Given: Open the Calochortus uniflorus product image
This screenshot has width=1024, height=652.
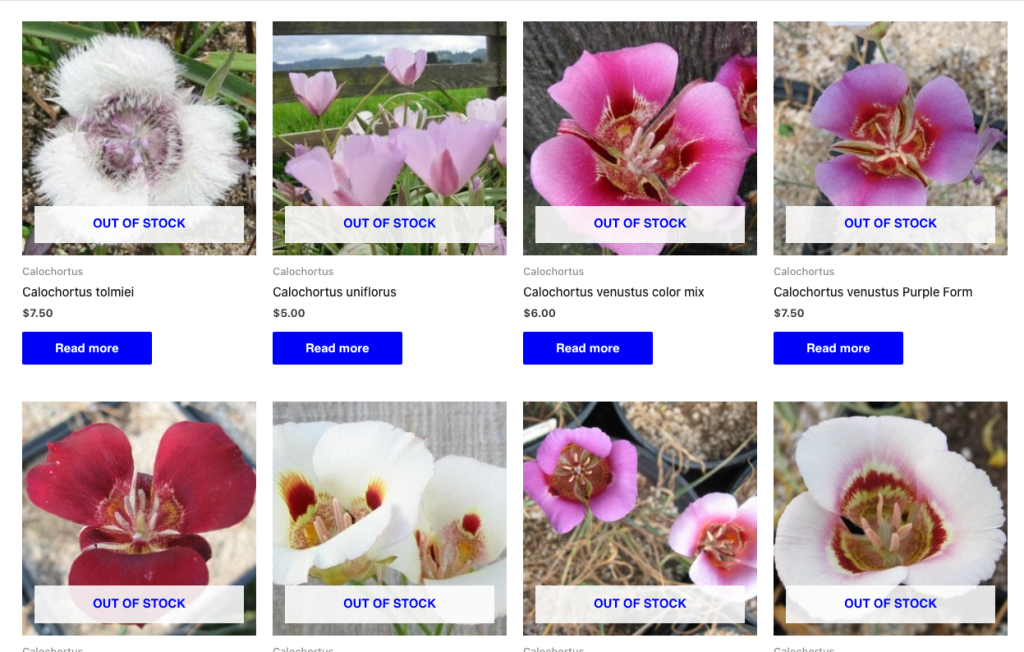Looking at the screenshot, I should point(389,138).
